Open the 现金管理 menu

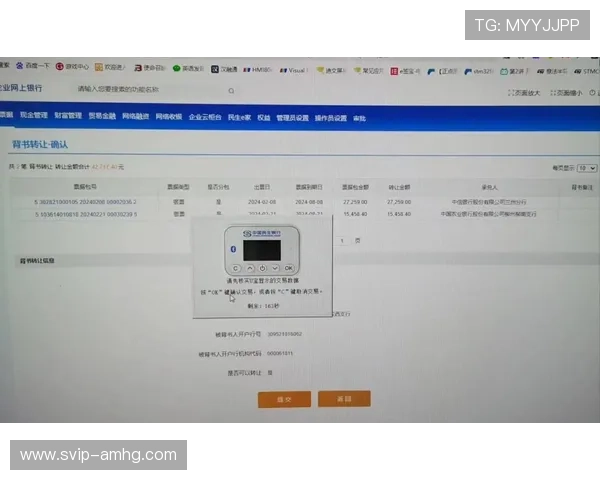tap(34, 115)
